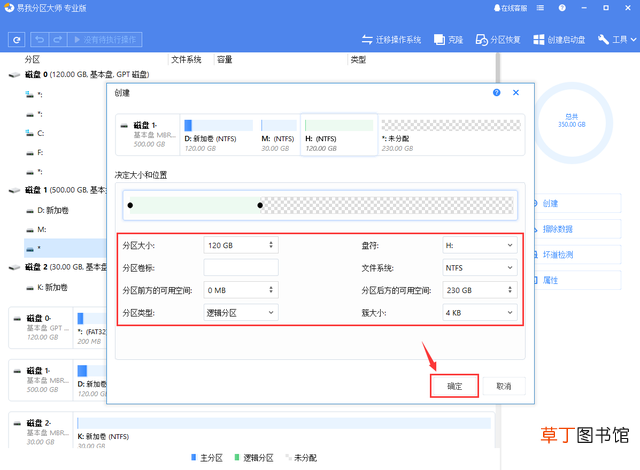
Task: Click the 分区前方的可用空间 0 MB field
Action: coord(241,290)
